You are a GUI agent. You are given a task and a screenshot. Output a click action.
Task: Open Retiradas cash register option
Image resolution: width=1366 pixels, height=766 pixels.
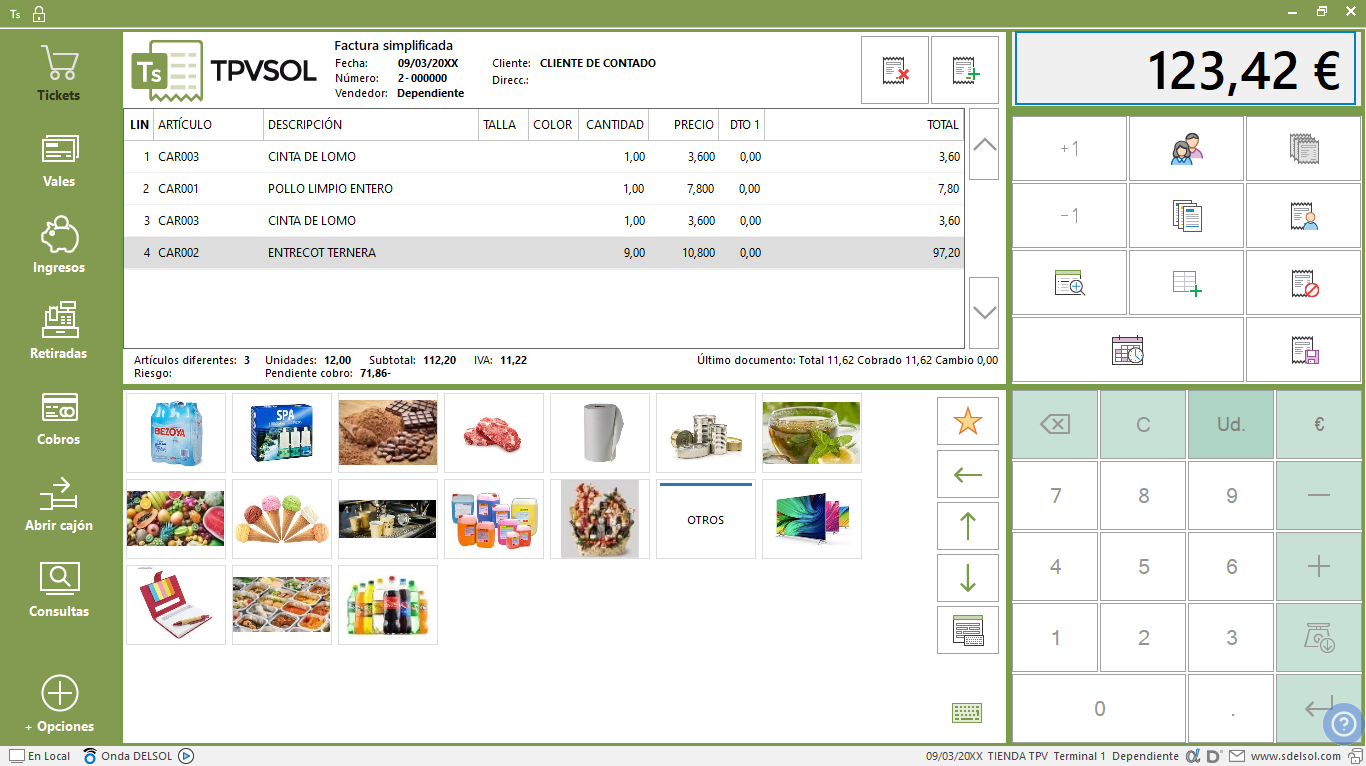point(59,332)
